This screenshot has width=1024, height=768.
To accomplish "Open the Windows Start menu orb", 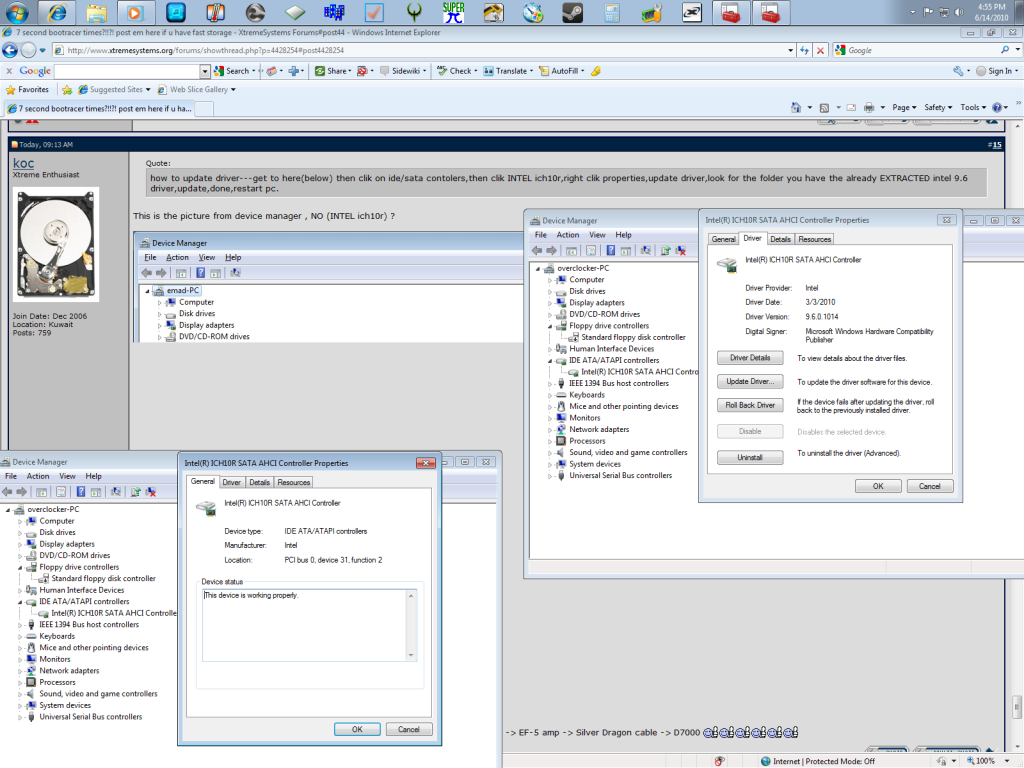I will point(17,12).
